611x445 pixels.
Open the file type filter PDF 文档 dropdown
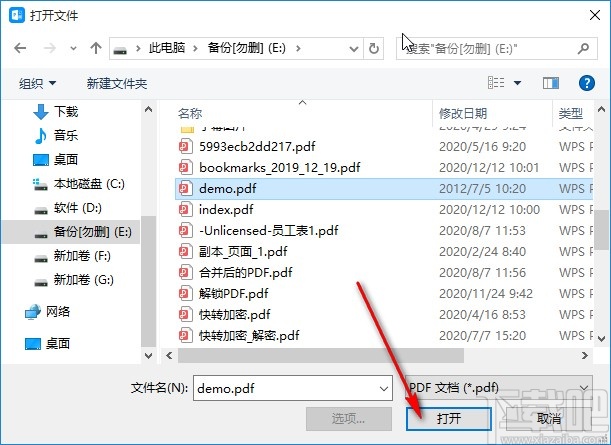(x=499, y=388)
